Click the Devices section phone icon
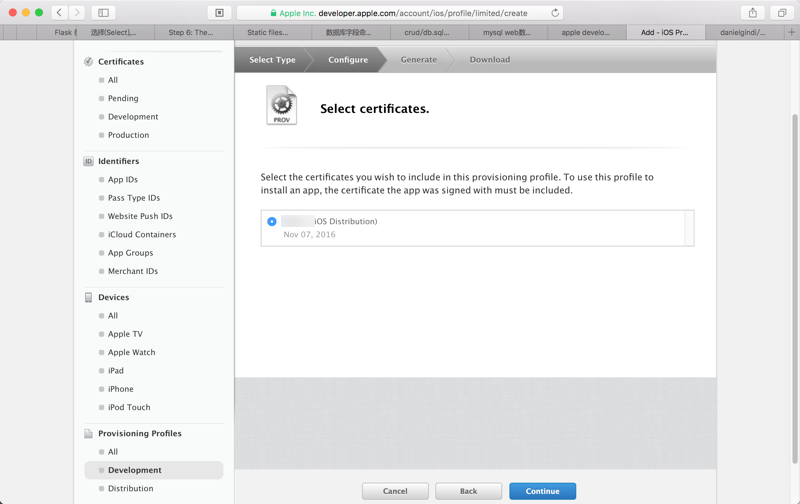The image size is (800, 504). pos(88,297)
